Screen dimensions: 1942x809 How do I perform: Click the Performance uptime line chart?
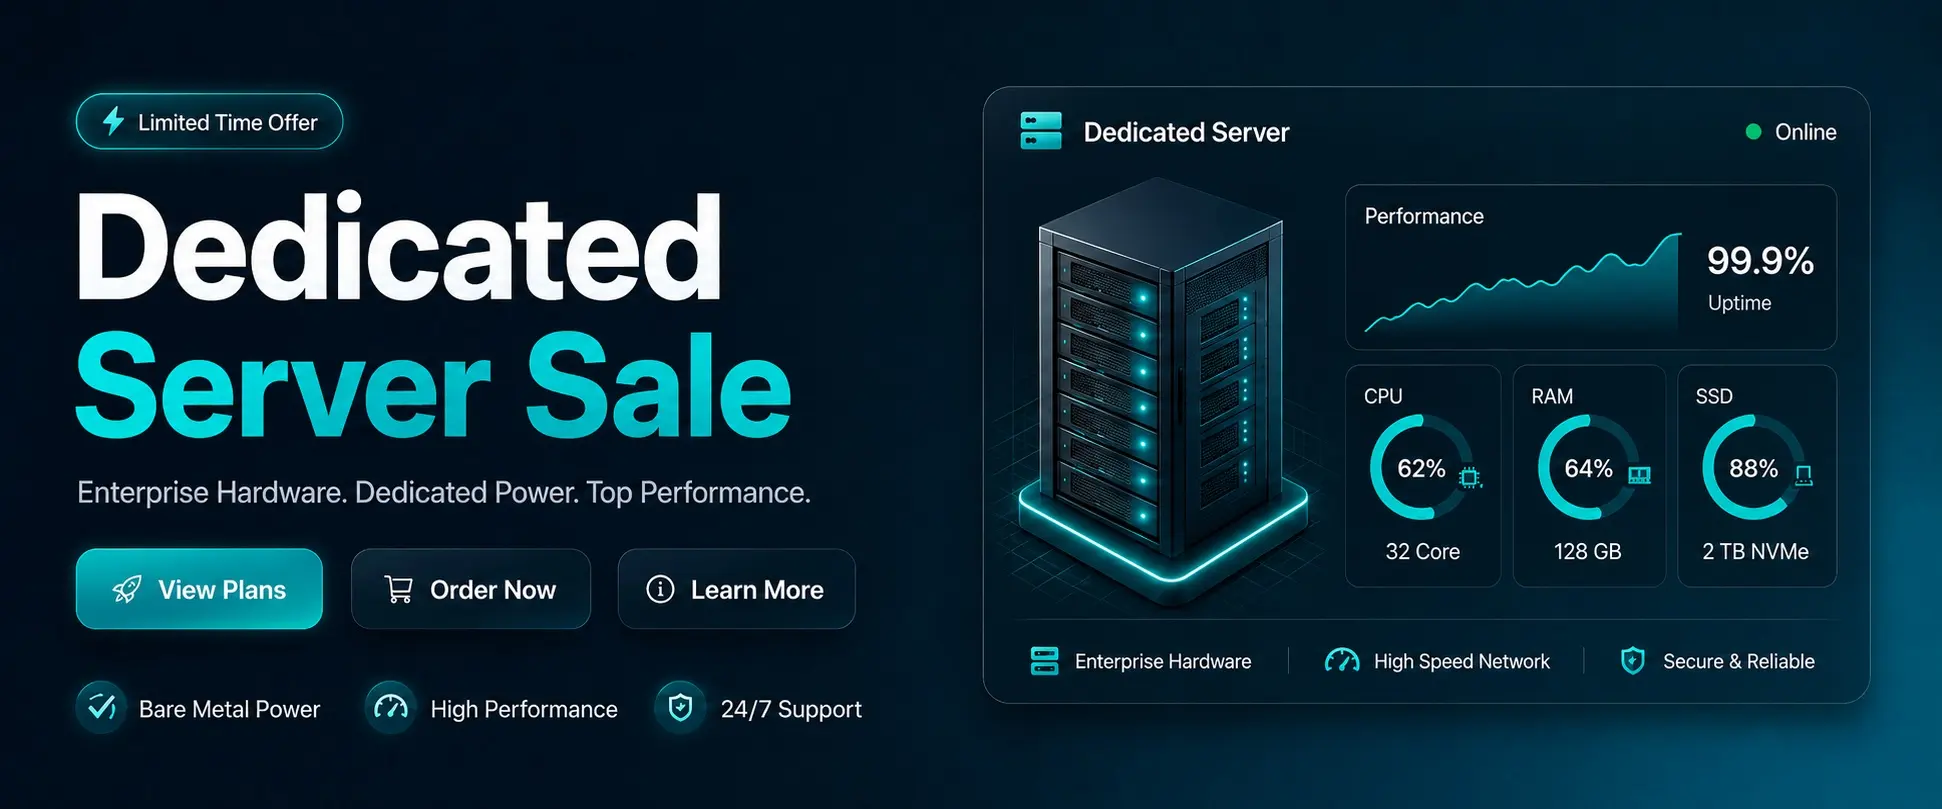click(x=1523, y=283)
